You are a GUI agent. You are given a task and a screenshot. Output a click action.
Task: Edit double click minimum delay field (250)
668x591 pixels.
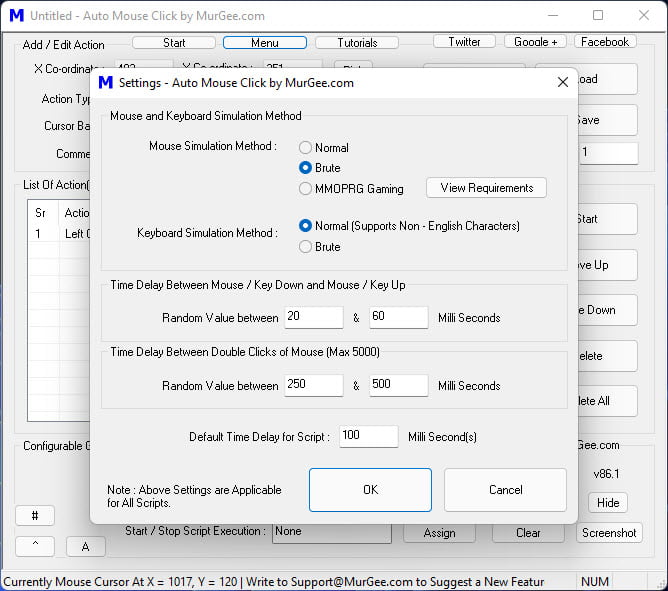click(x=314, y=385)
